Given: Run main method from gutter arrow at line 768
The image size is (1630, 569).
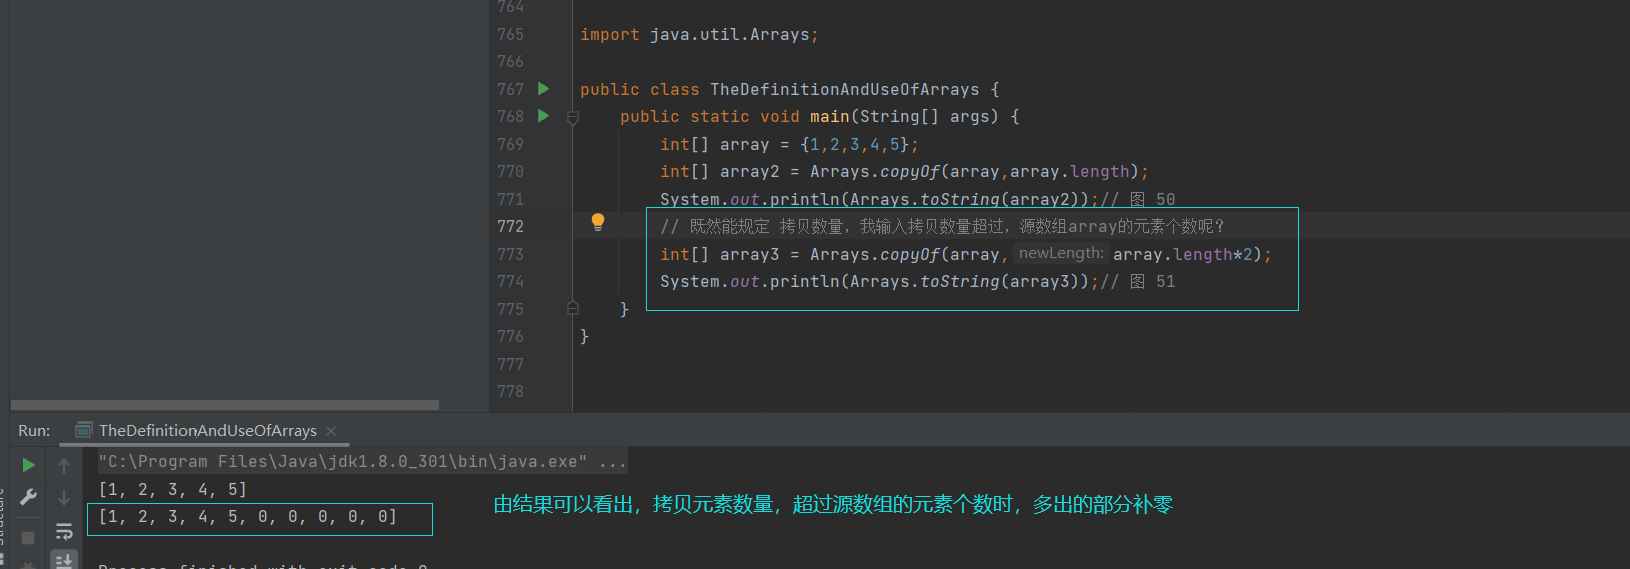Looking at the screenshot, I should (543, 116).
